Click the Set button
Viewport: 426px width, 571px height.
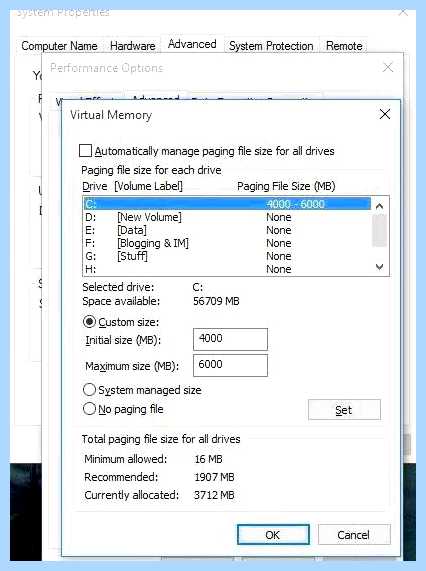[x=344, y=410]
